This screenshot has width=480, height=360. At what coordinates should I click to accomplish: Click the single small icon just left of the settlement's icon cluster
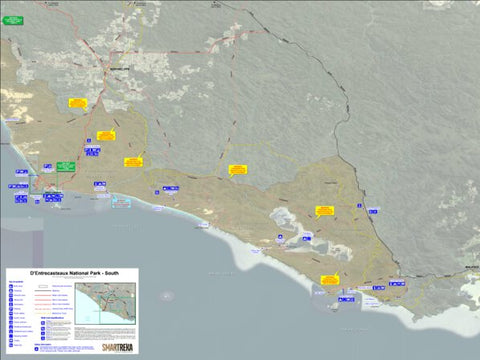pos(37,201)
